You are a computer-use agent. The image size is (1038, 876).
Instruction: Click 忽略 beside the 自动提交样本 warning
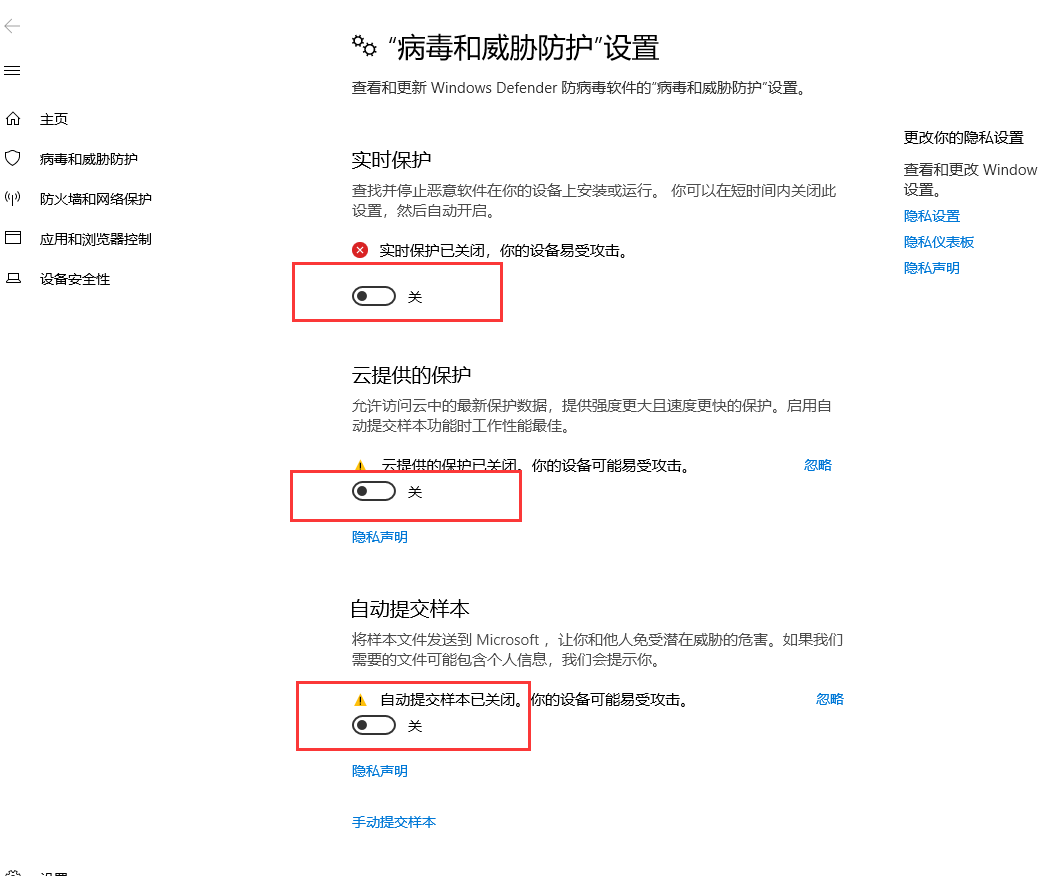coord(829,699)
